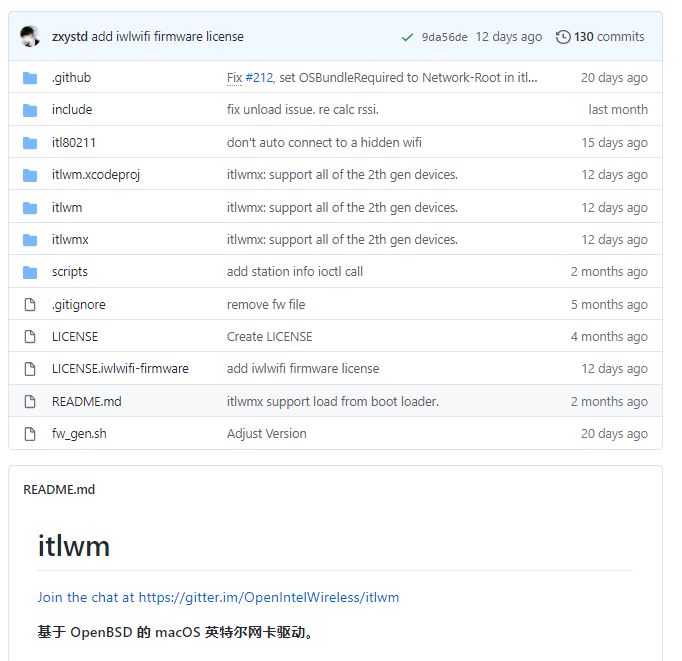682x661 pixels.
Task: View the 130 commits history
Action: point(608,37)
